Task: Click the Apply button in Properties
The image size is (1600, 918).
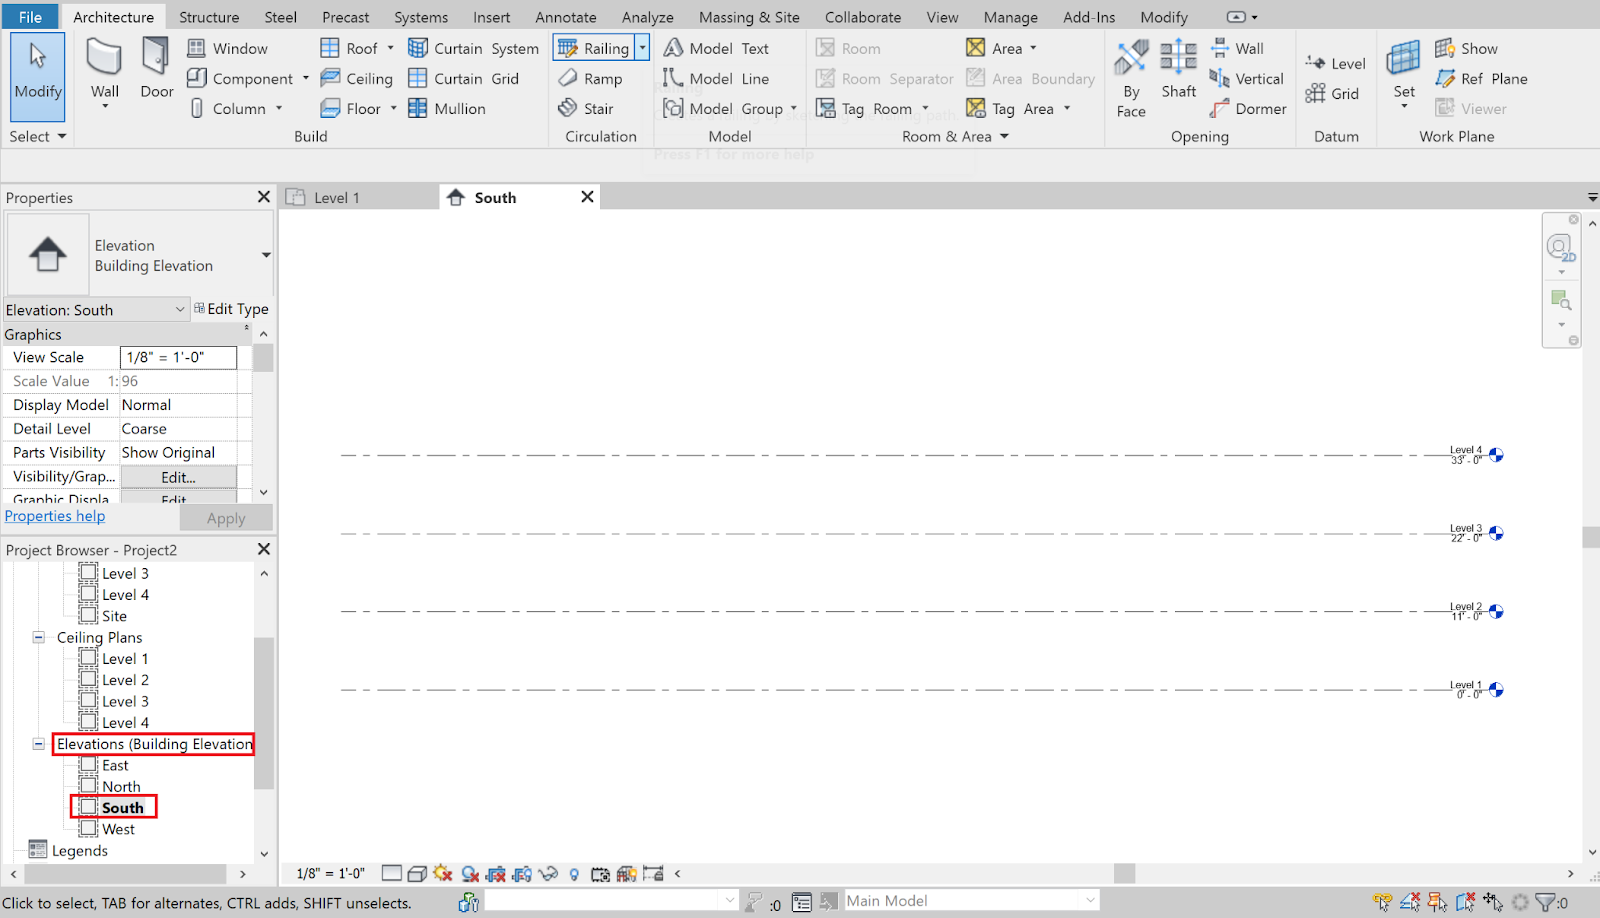Action: (226, 518)
